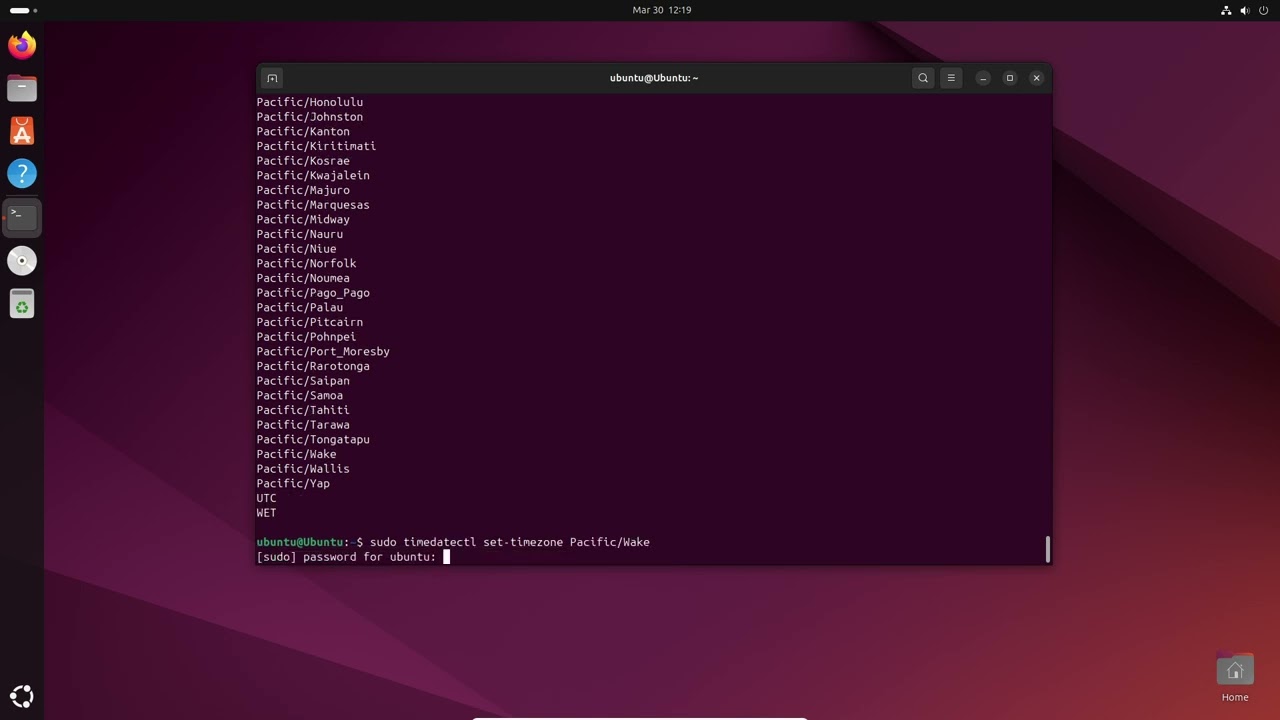Click the text Pacific/Noumea
This screenshot has height=720, width=1280.
click(x=303, y=278)
